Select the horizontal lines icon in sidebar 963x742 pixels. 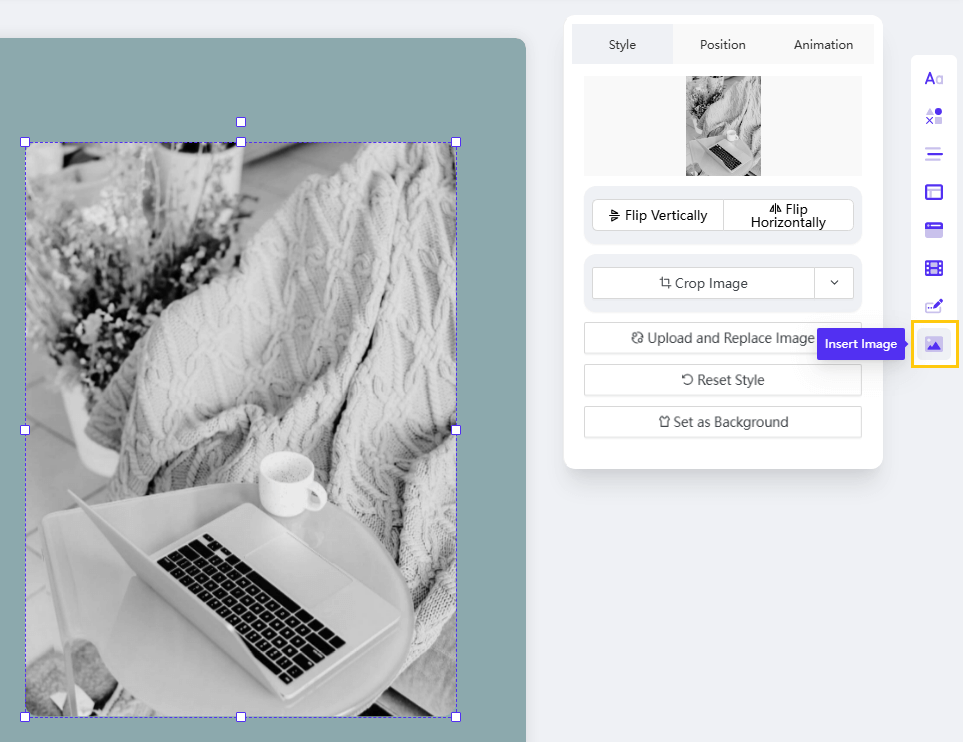tap(933, 154)
